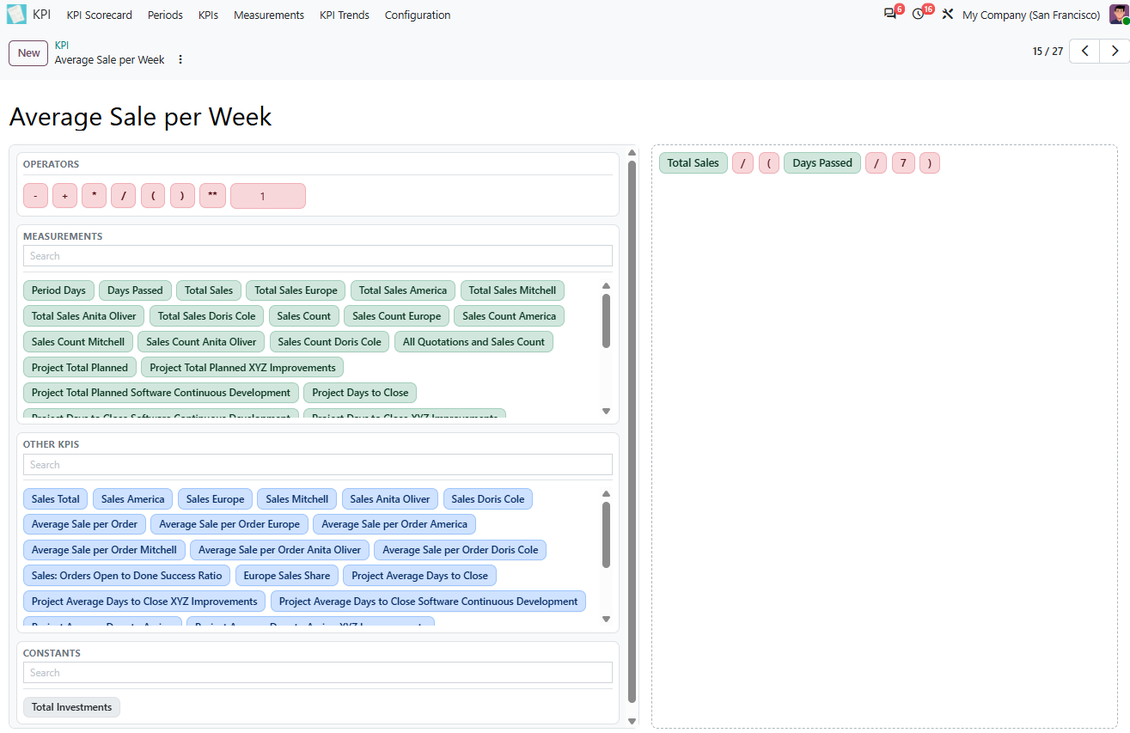
Task: Select the Days Passed chip in the formula
Action: 822,163
